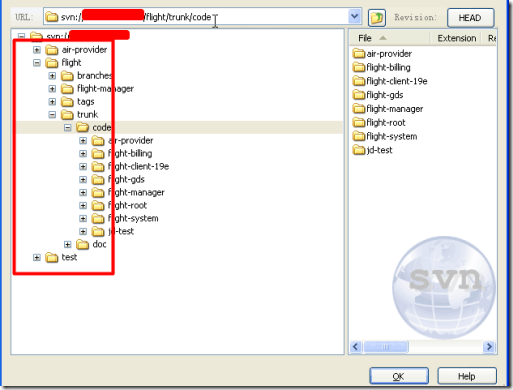Image resolution: width=513 pixels, height=390 pixels.
Task: Select jd-test folder icon in tree
Action: coord(98,231)
